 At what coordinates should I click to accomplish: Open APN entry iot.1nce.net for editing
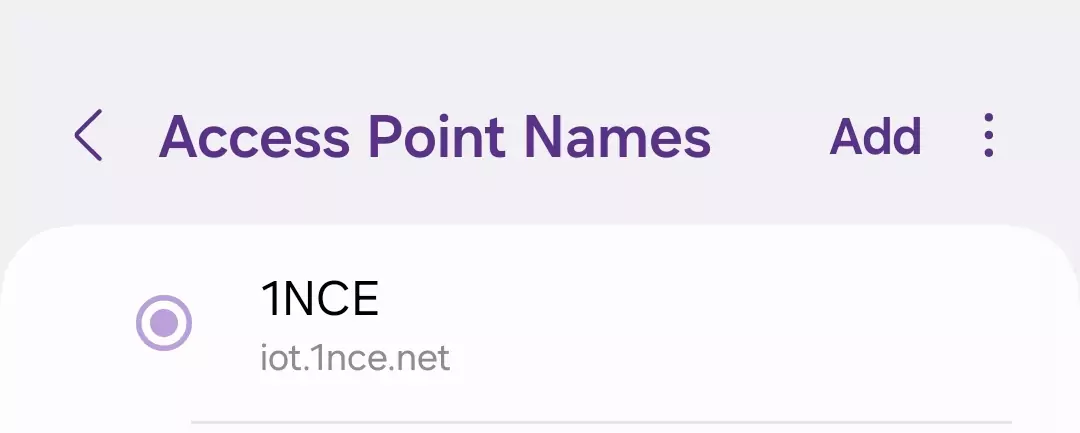(x=600, y=325)
